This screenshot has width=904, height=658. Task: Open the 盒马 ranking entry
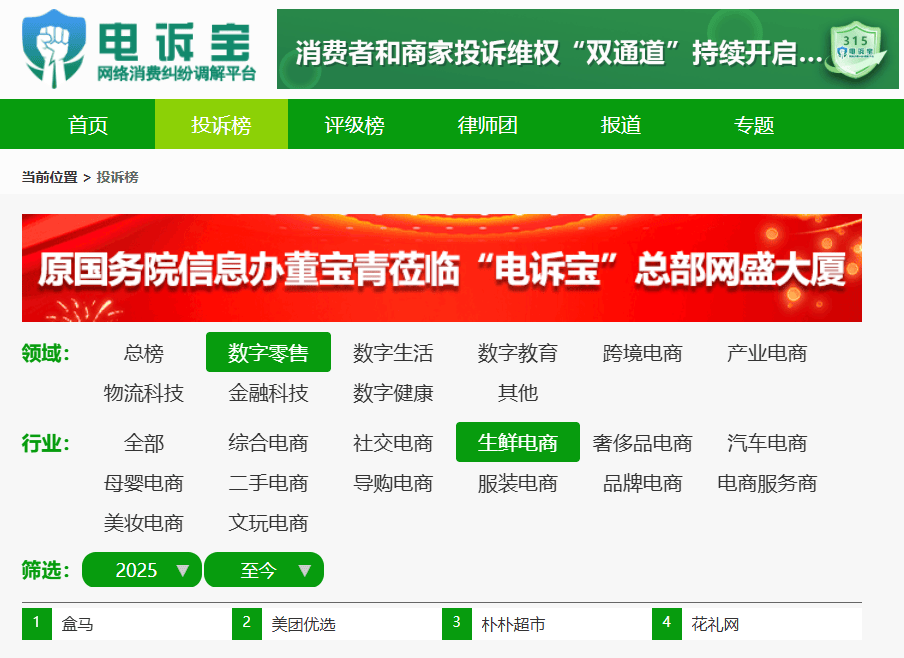pos(78,624)
